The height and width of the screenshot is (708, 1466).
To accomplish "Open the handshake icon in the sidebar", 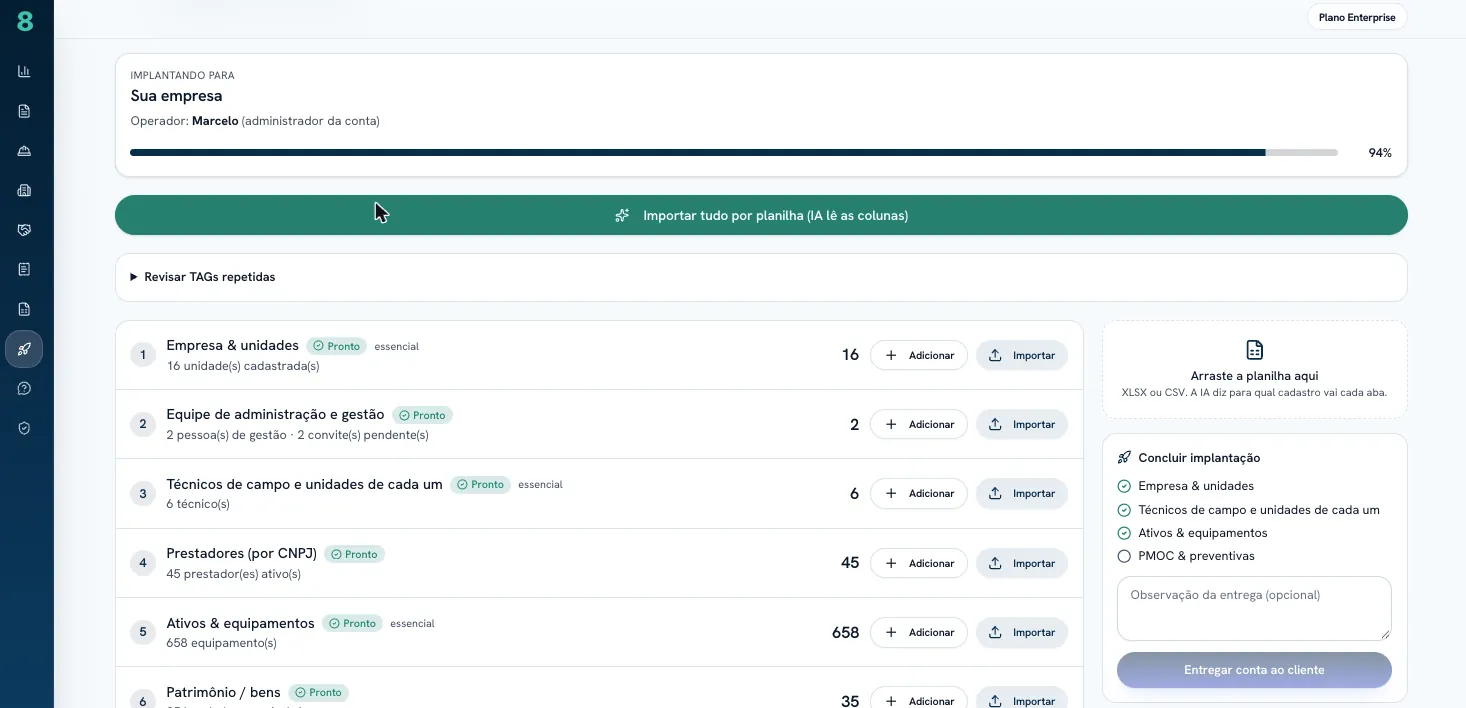I will click(x=24, y=230).
